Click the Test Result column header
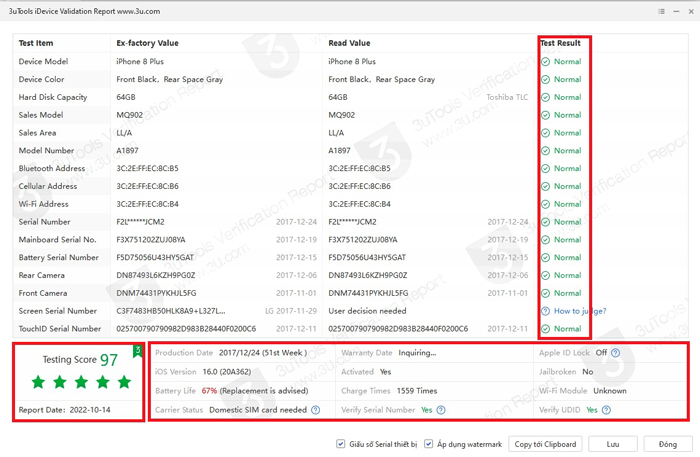Screen dimensions: 700x457 [560, 43]
